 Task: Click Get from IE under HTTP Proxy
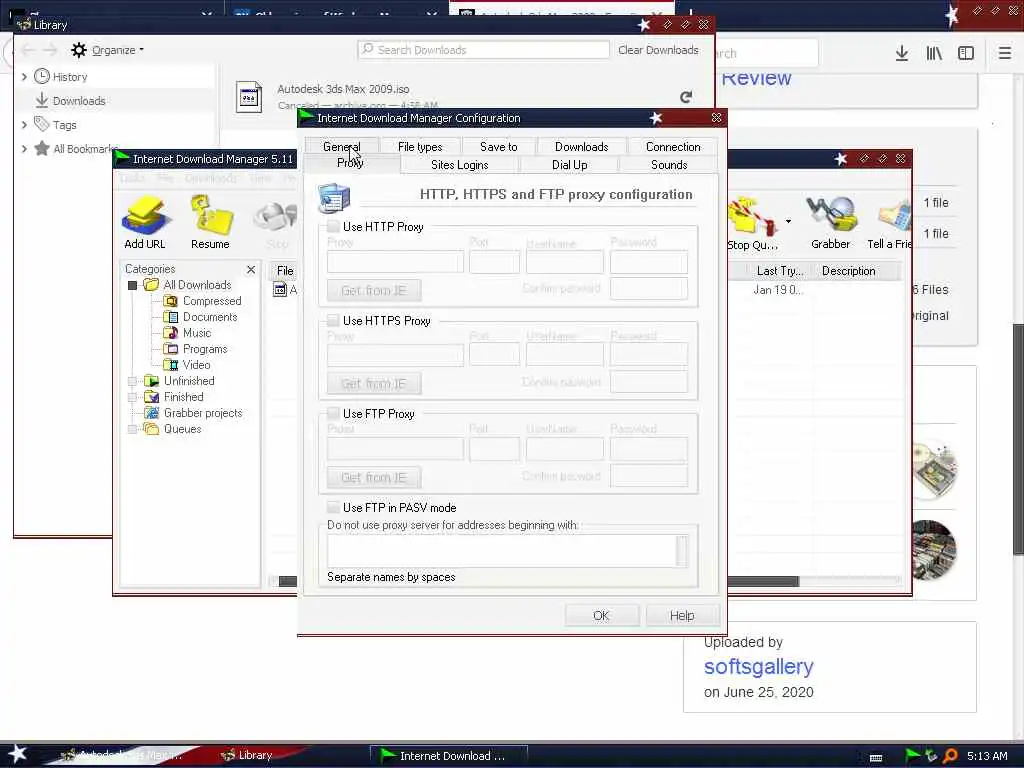point(374,291)
